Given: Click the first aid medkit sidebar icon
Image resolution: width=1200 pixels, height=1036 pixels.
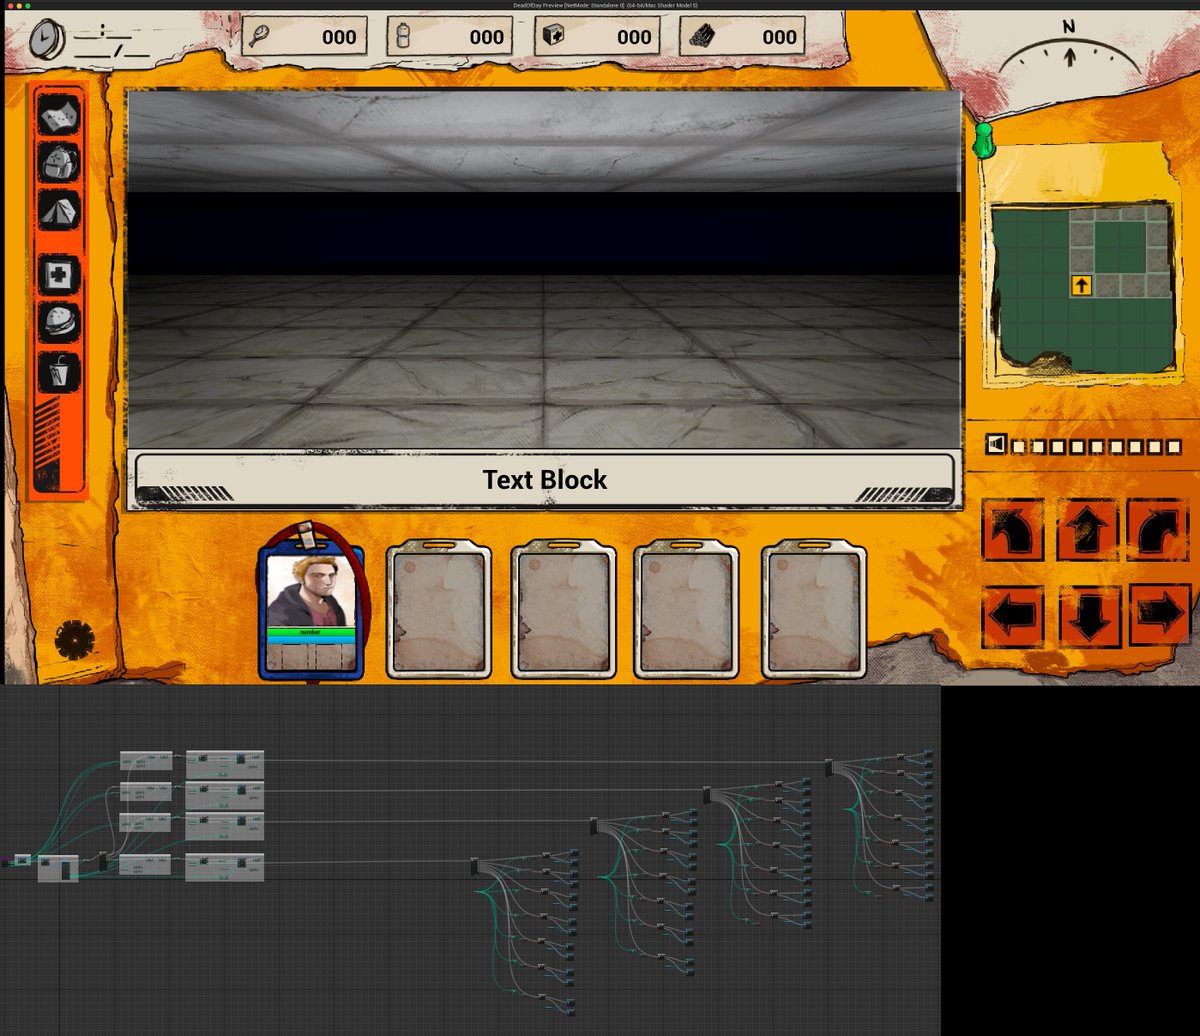Looking at the screenshot, I should point(59,275).
